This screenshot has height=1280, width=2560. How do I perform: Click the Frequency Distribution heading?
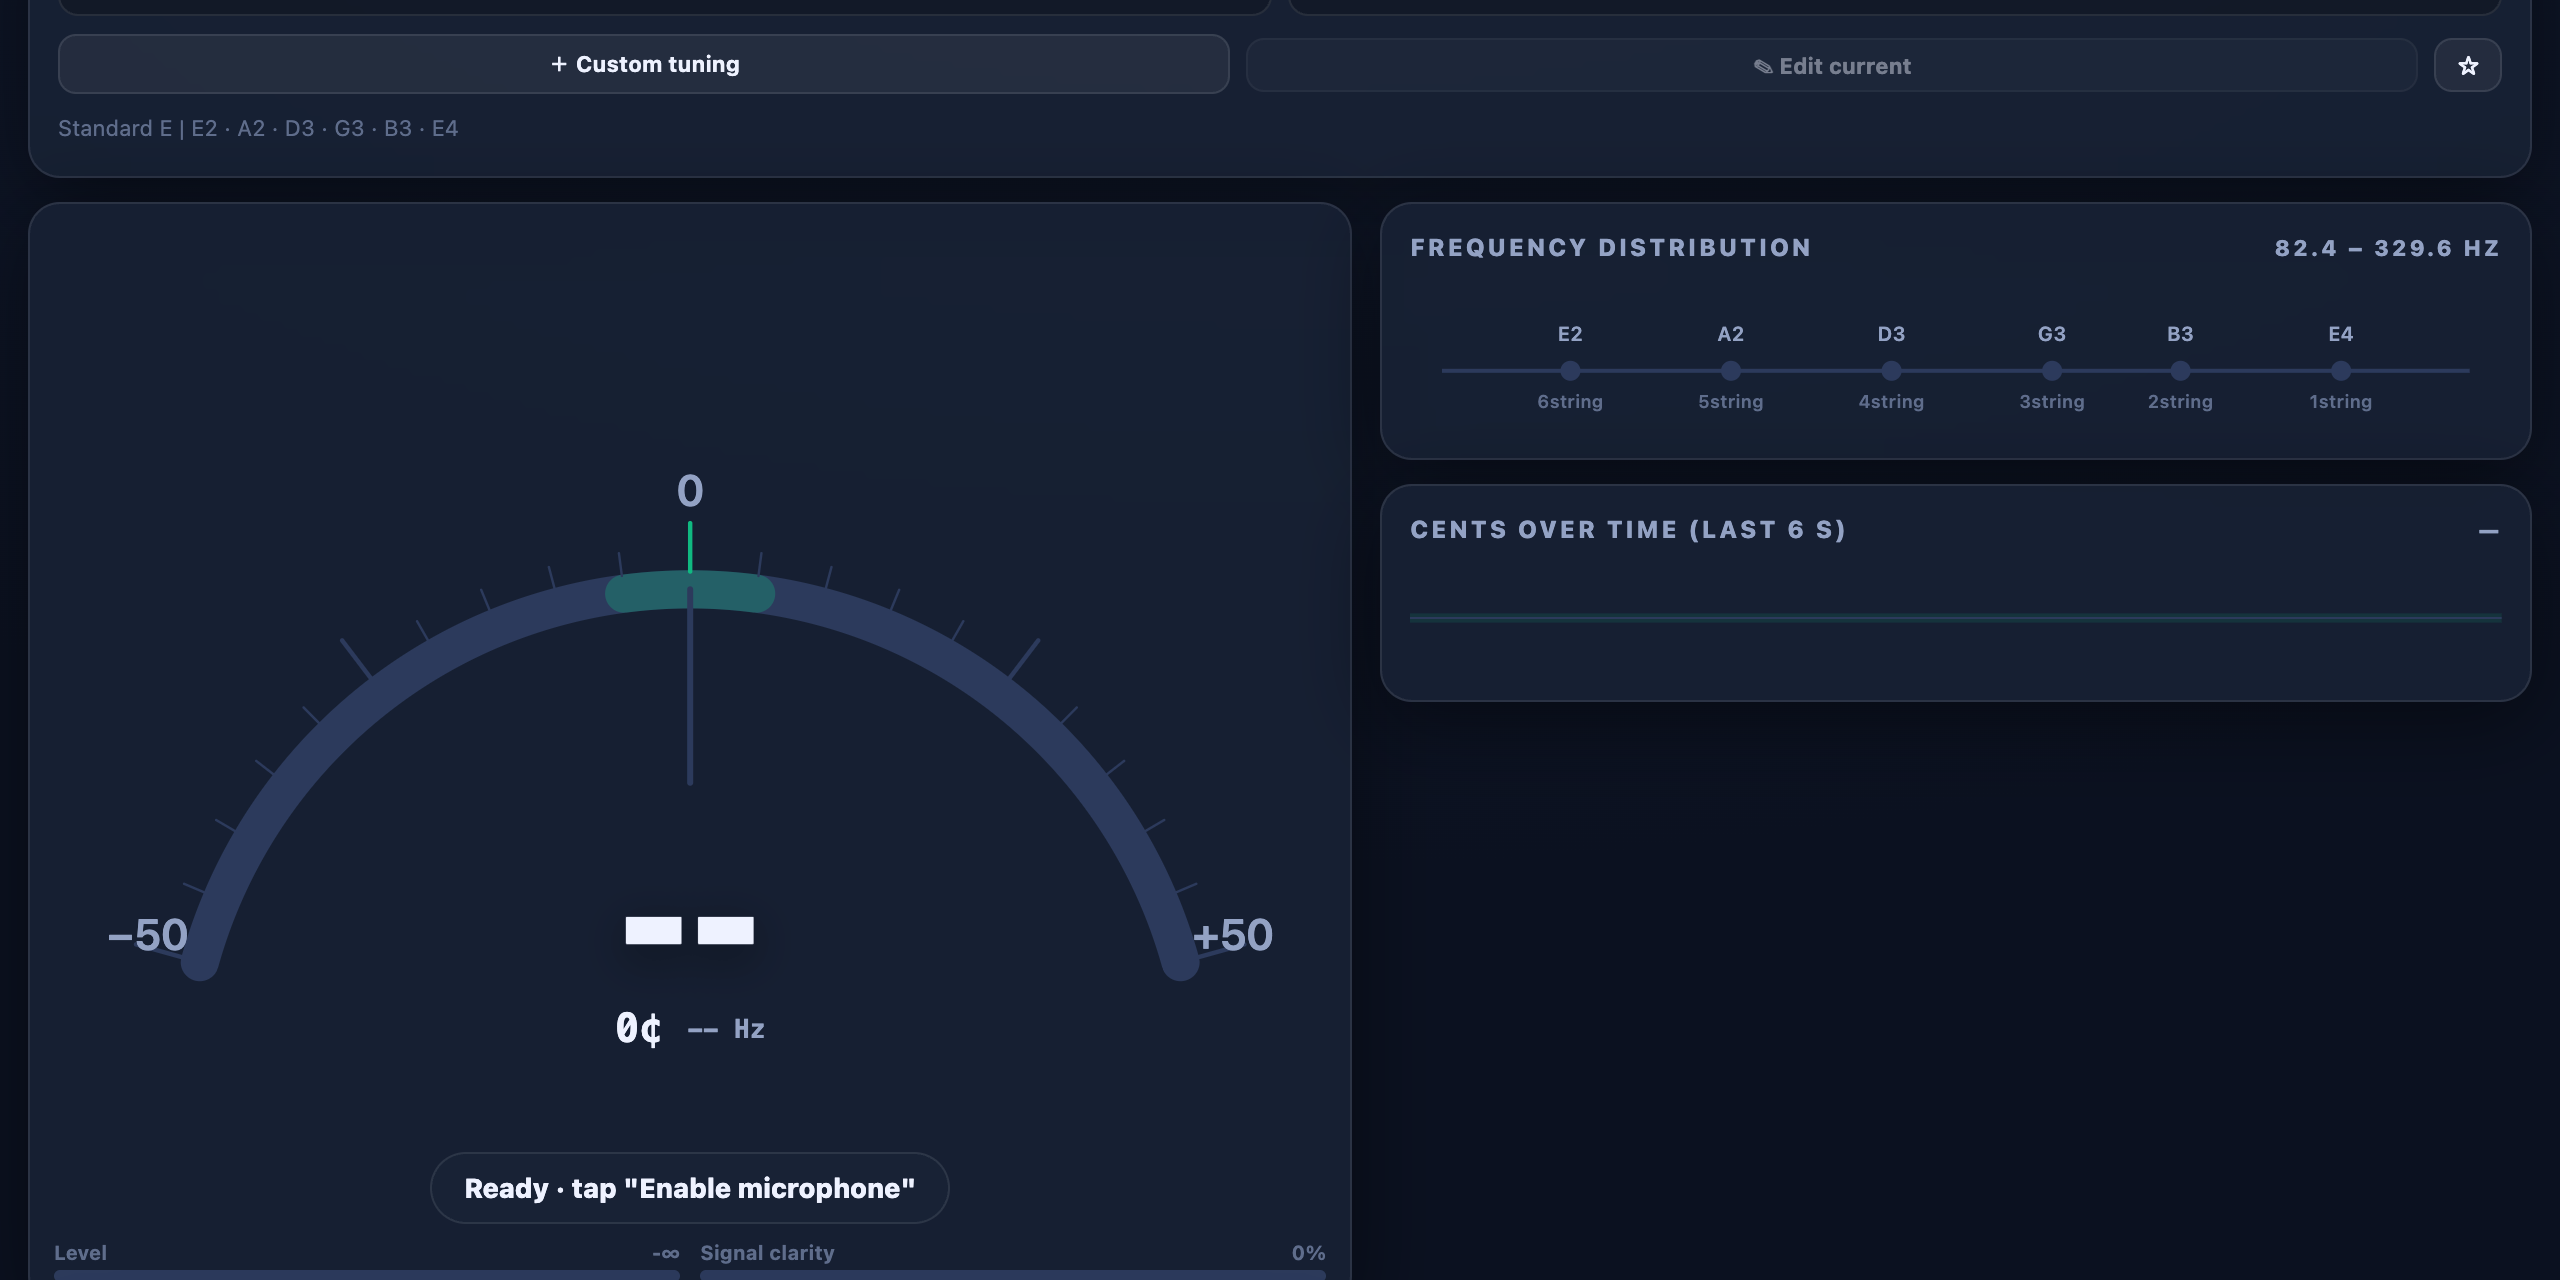1610,248
